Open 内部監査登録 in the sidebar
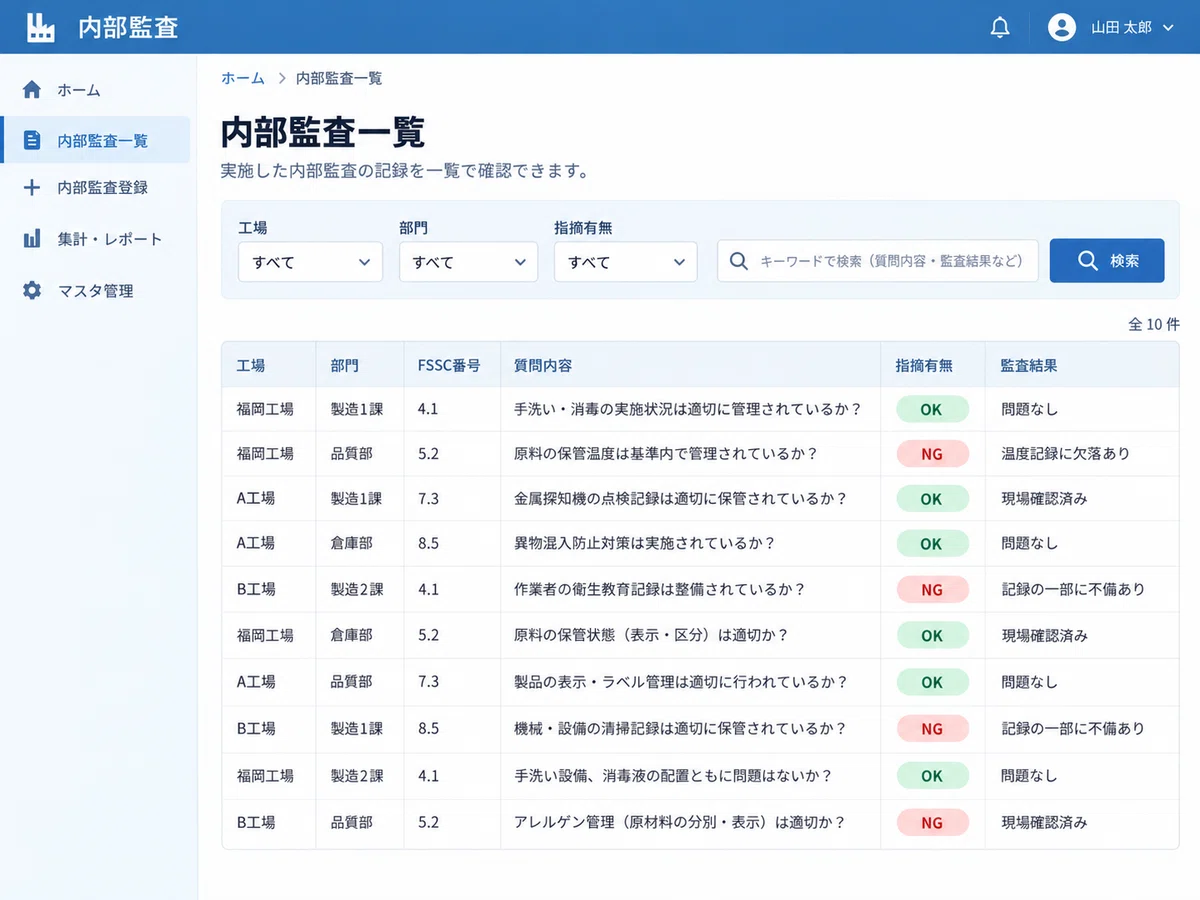This screenshot has height=900, width=1200. [95, 187]
